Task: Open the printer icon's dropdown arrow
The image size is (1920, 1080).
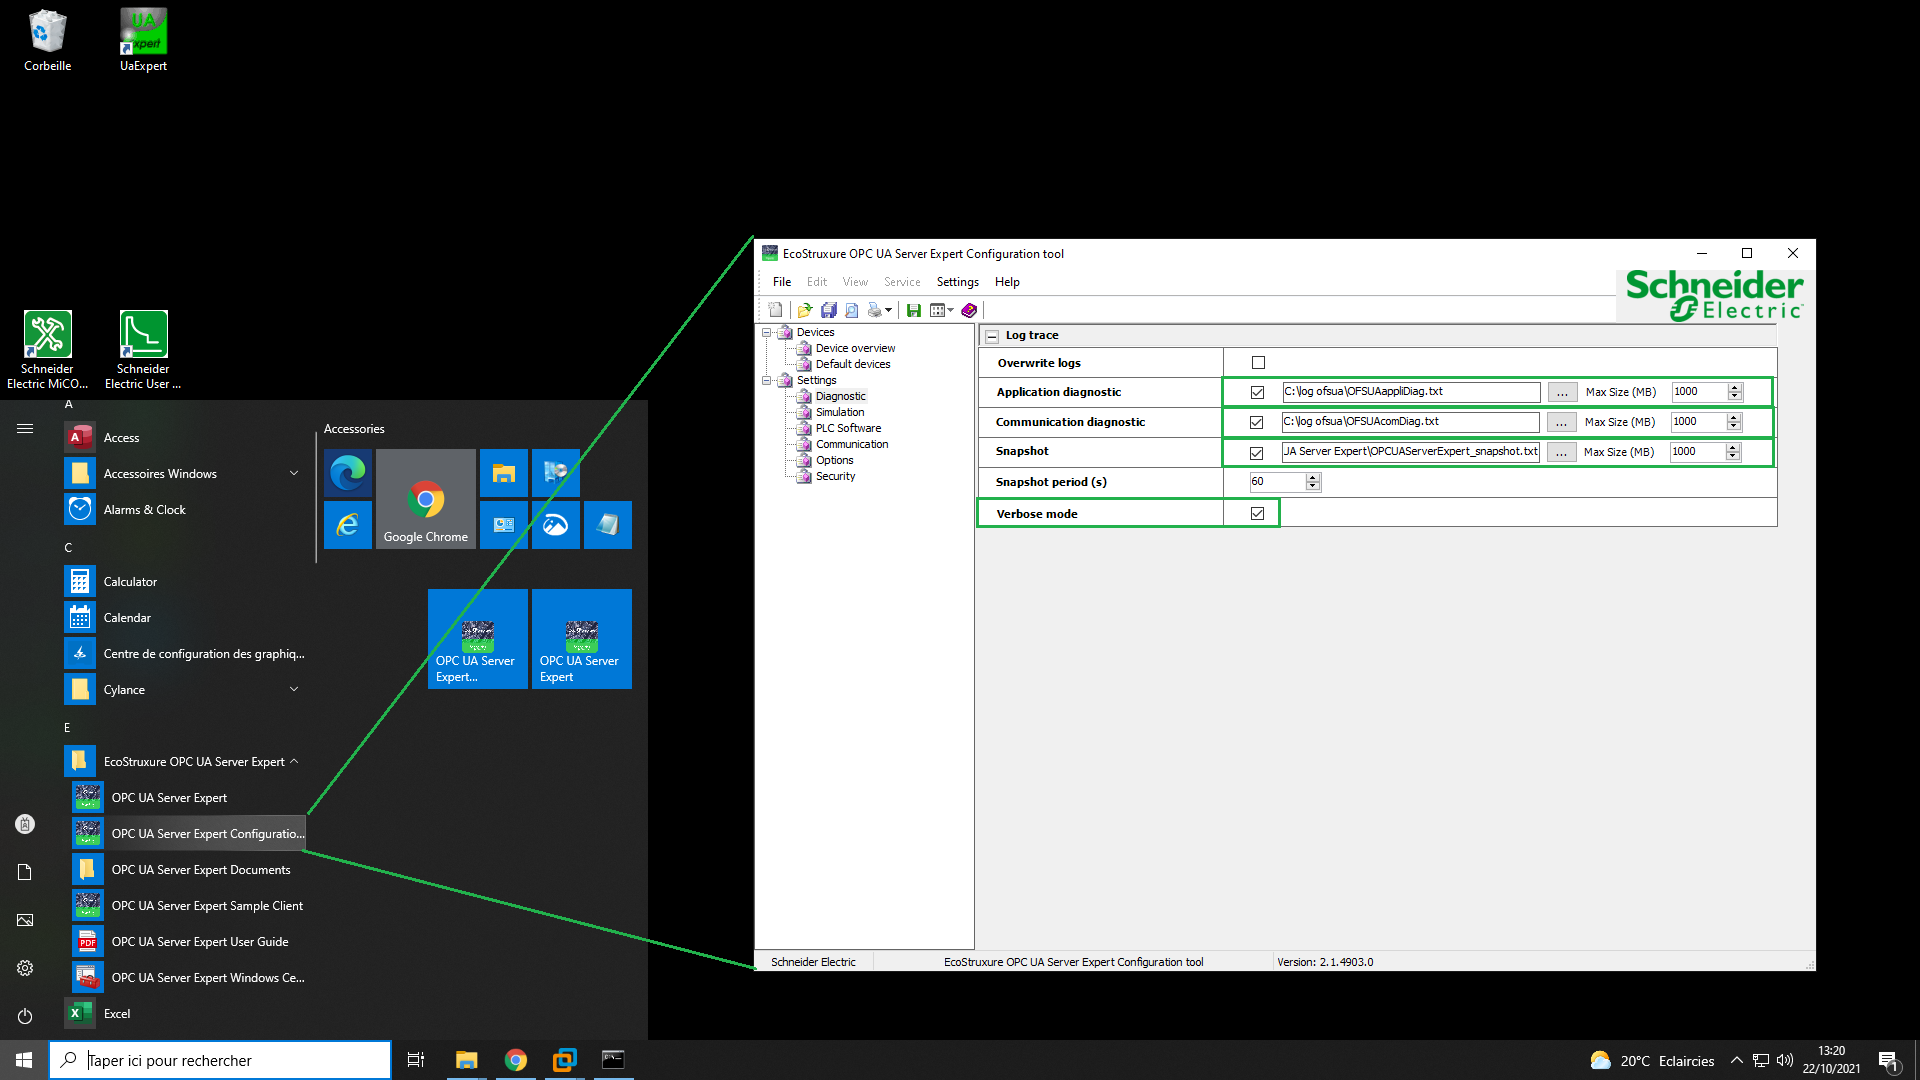Action: 889,310
